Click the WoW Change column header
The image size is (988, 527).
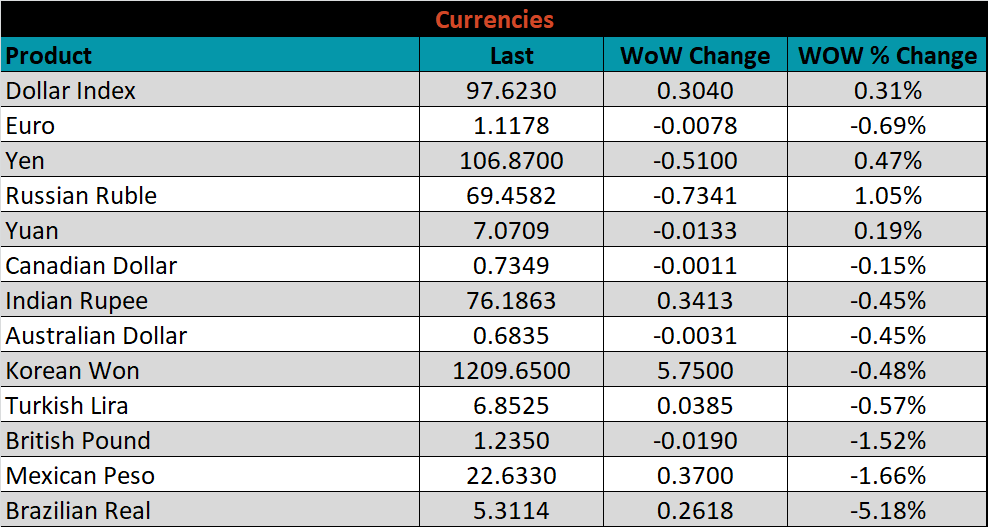coord(695,56)
